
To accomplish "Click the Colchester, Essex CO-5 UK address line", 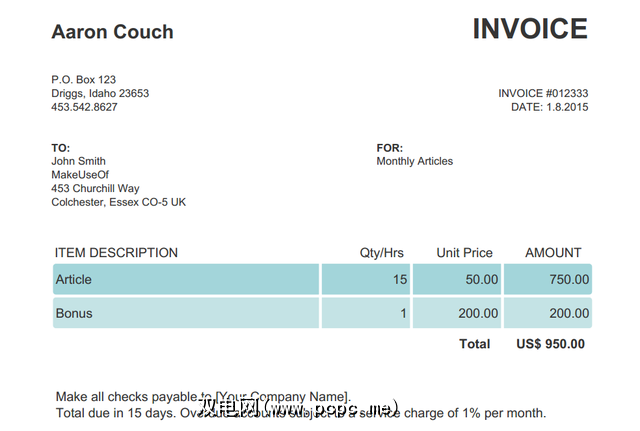I will pos(118,202).
